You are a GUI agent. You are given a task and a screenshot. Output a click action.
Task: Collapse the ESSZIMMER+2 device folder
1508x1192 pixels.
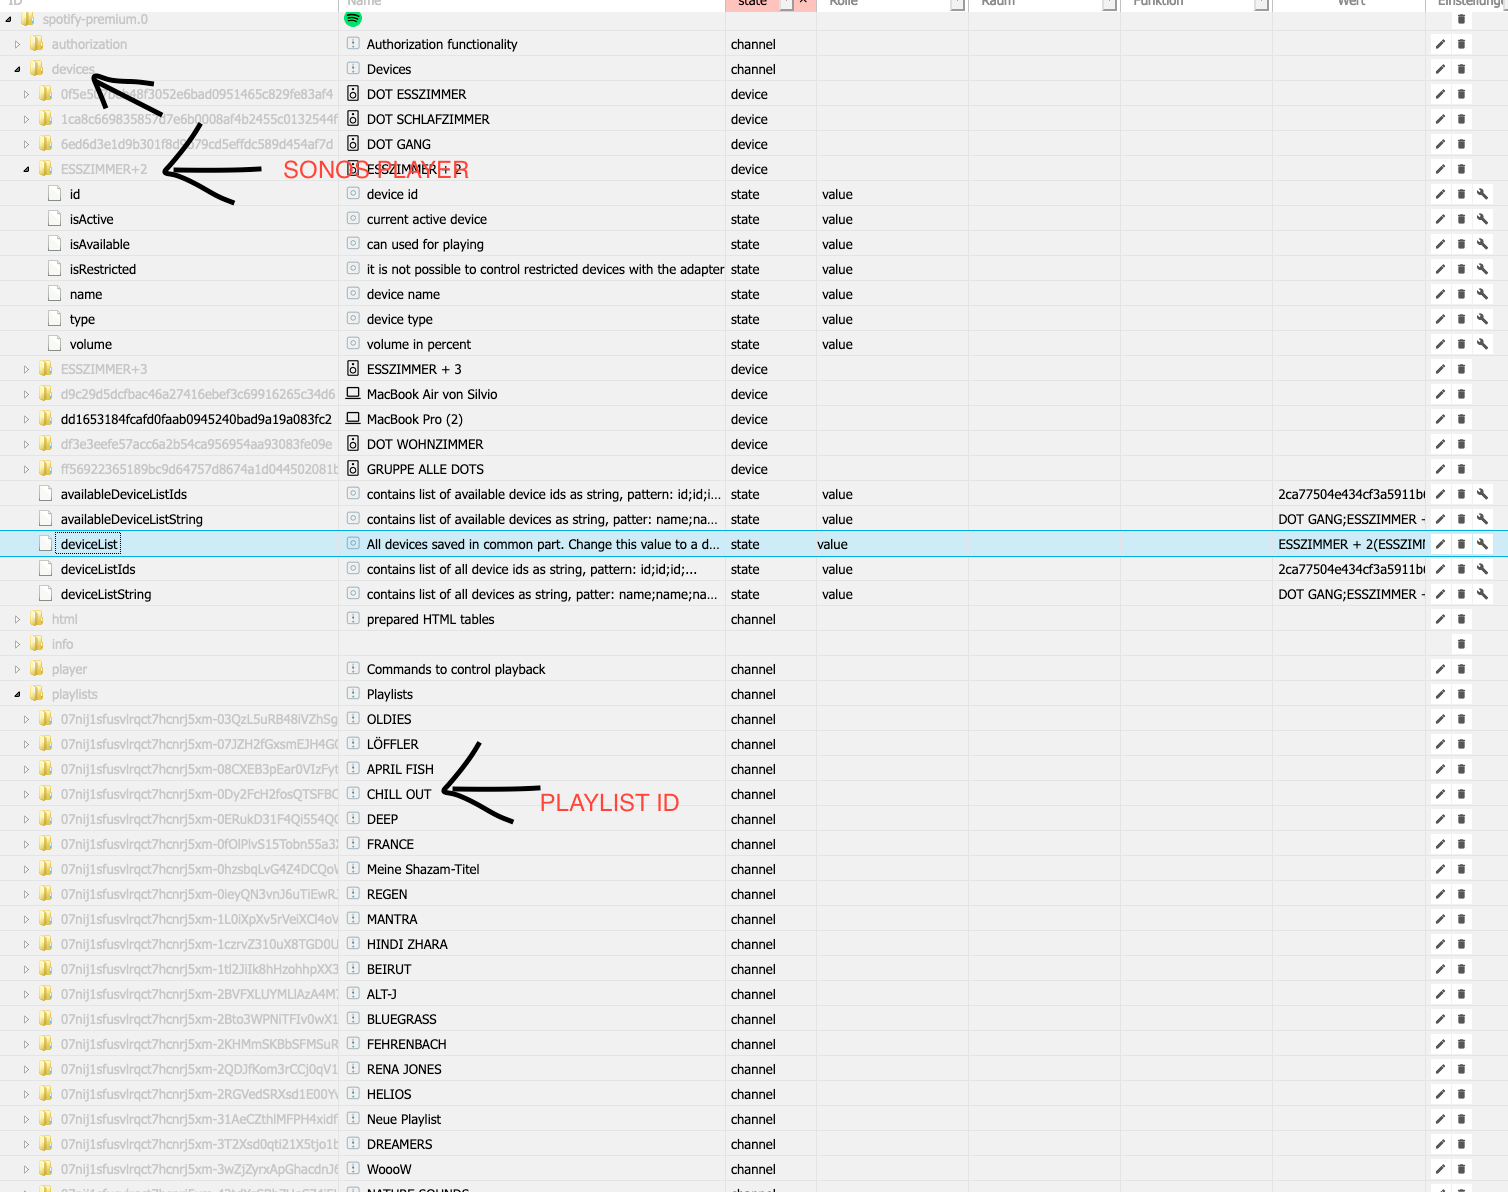coord(26,169)
